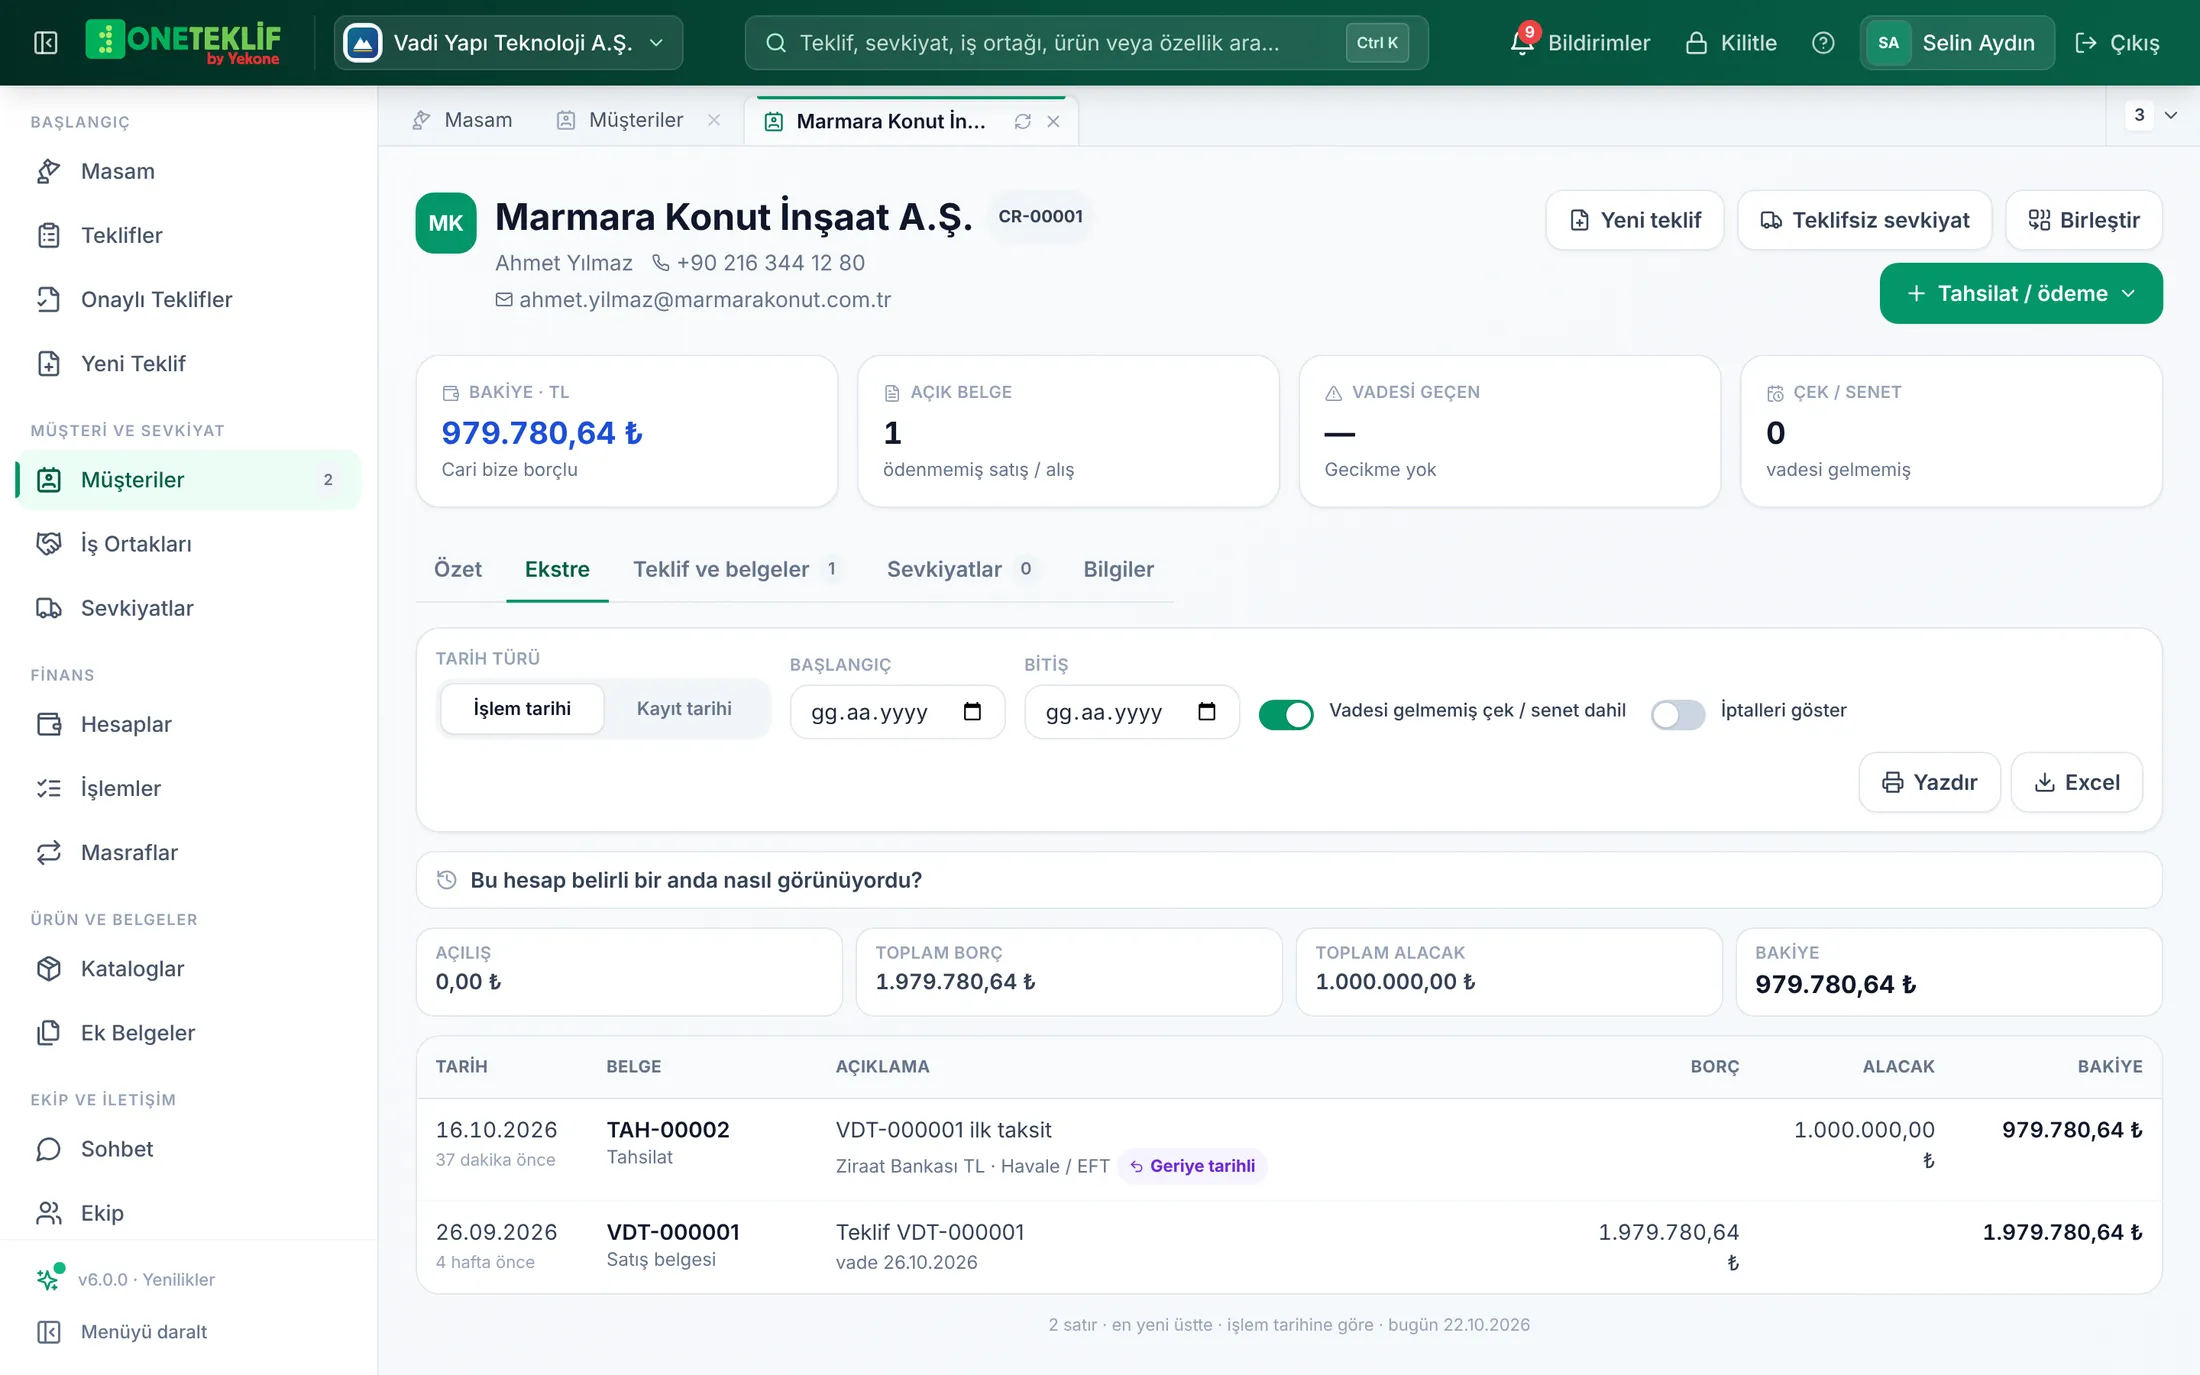Refresh the Marmara Konut tab
Screen dimensions: 2200x1375
1022,121
